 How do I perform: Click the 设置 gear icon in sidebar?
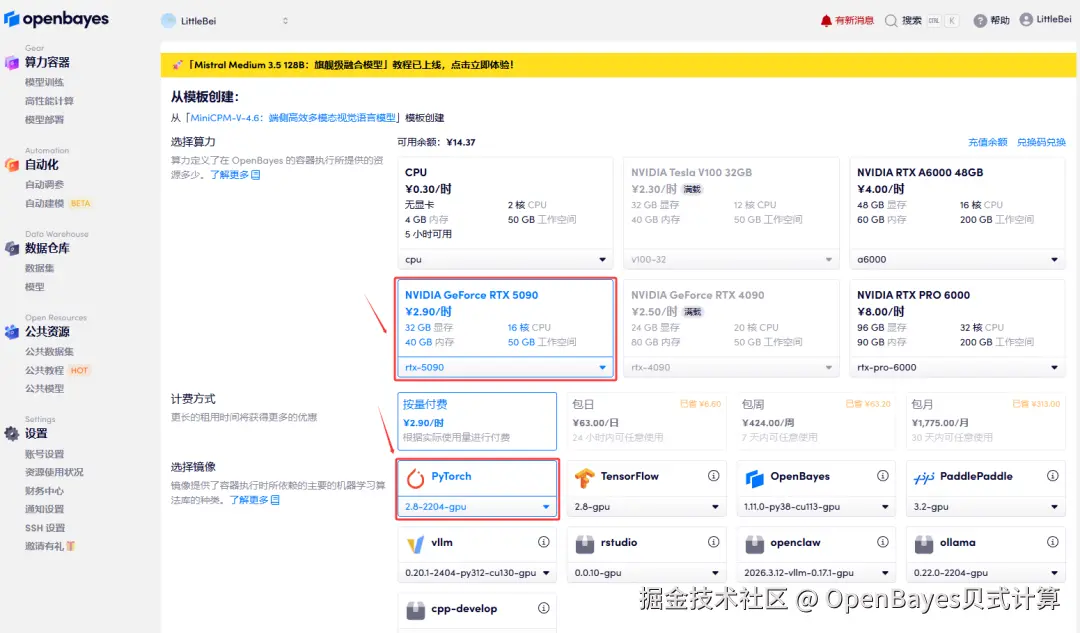click(x=12, y=433)
